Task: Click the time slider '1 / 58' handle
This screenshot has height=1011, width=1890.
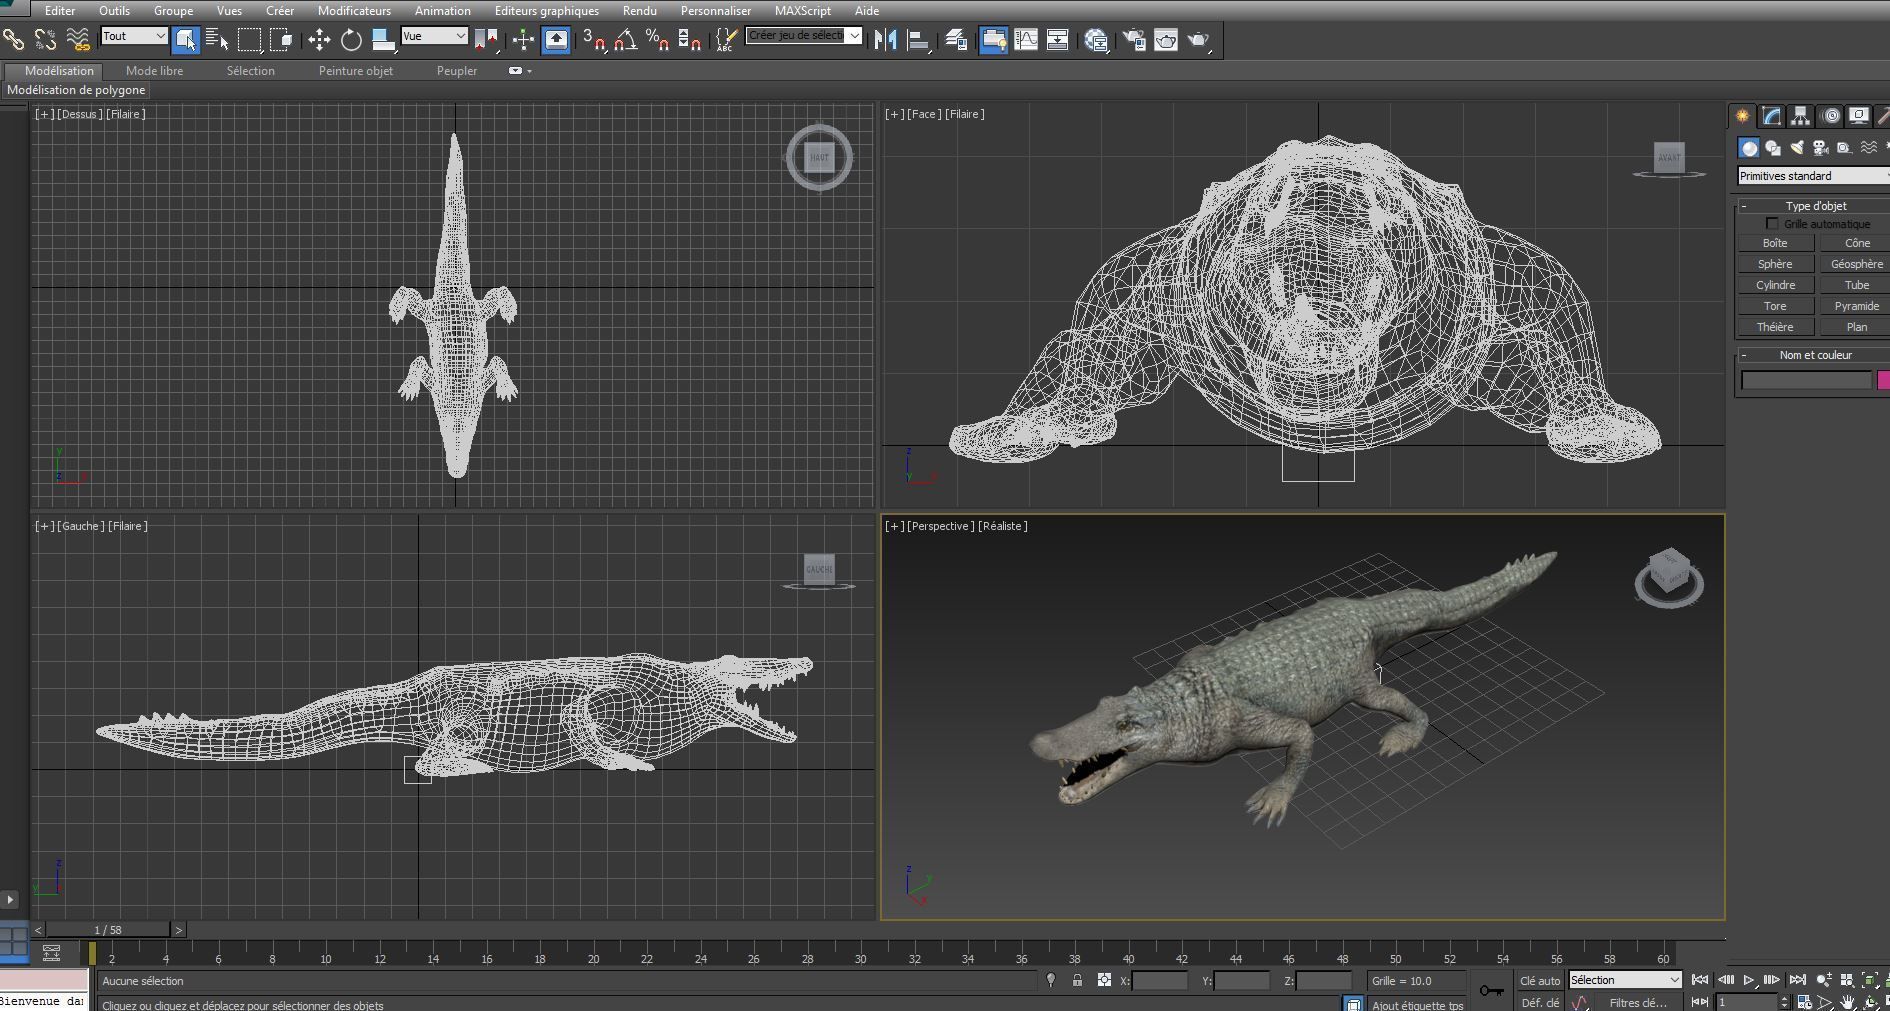Action: [108, 930]
